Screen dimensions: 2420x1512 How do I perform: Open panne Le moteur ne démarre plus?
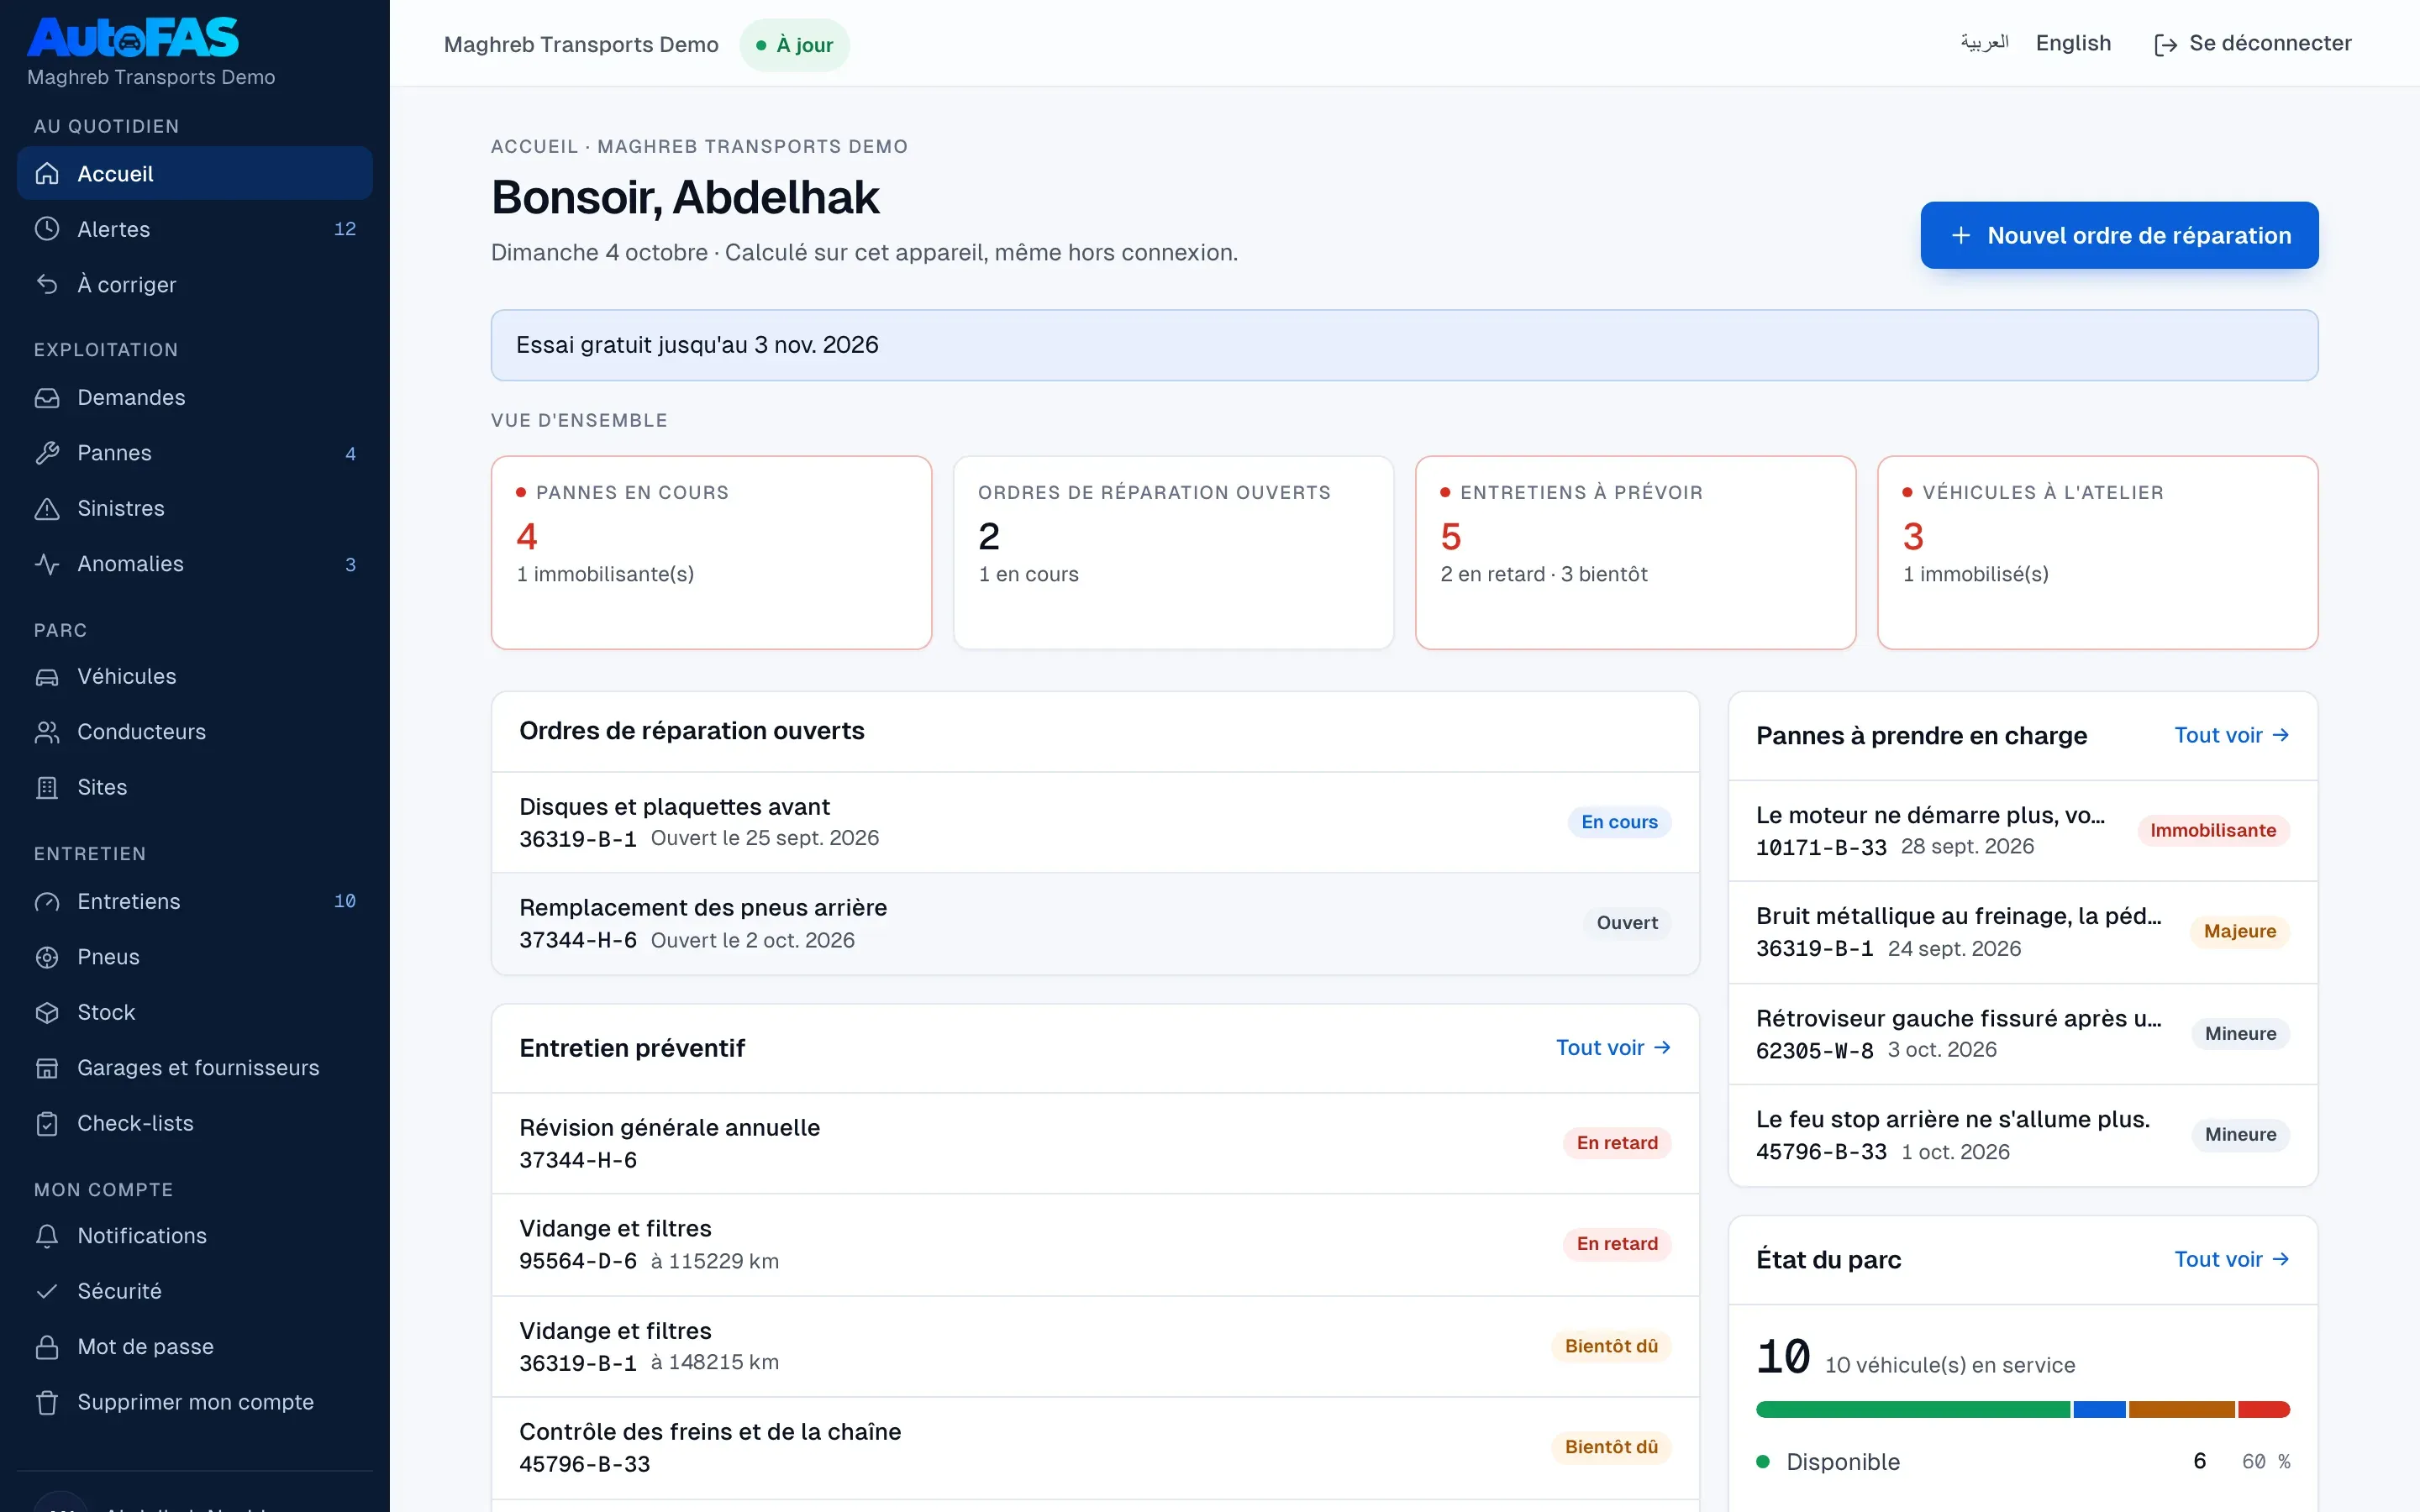point(2022,830)
